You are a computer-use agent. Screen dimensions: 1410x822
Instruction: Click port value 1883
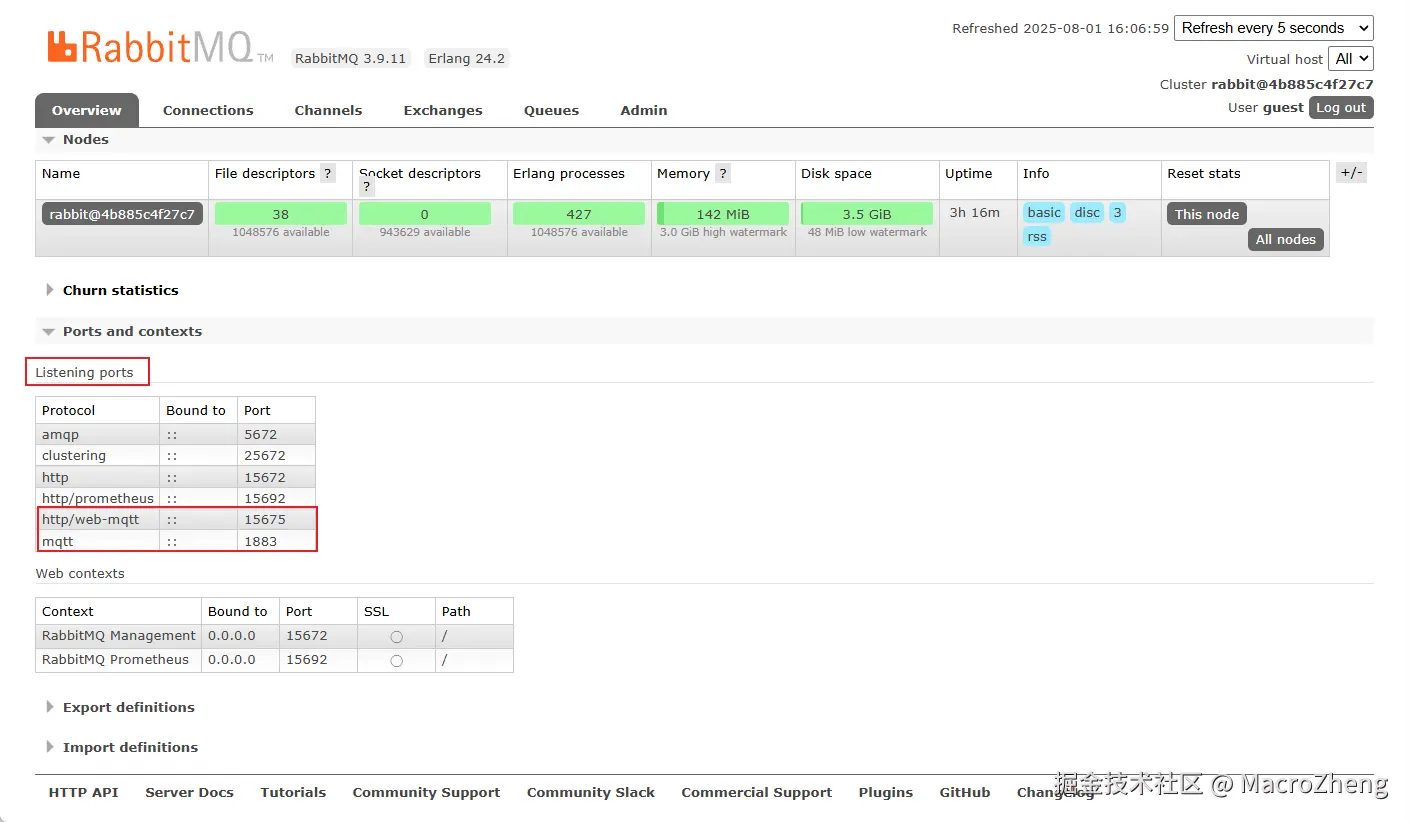tap(260, 541)
